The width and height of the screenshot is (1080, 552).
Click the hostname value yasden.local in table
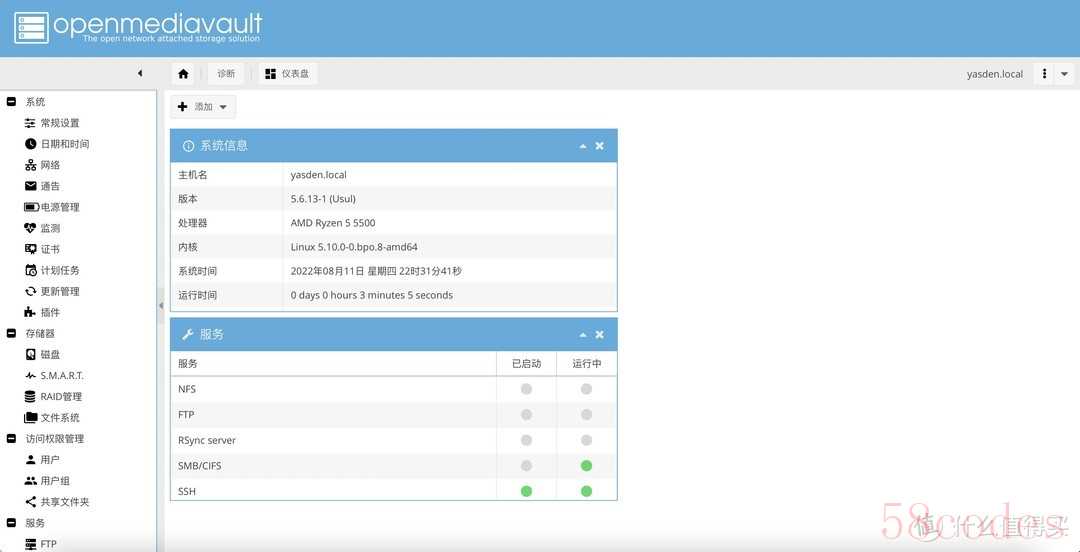tap(318, 175)
